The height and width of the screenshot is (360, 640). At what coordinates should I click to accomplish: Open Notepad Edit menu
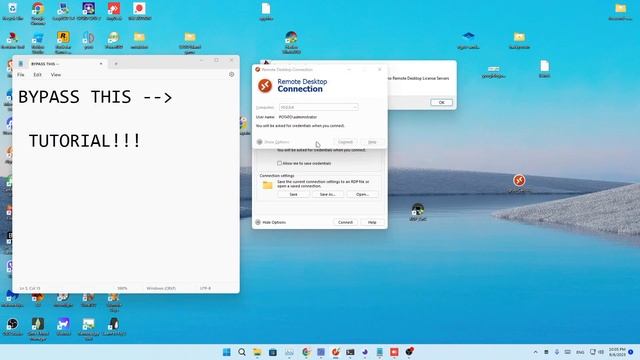point(38,75)
